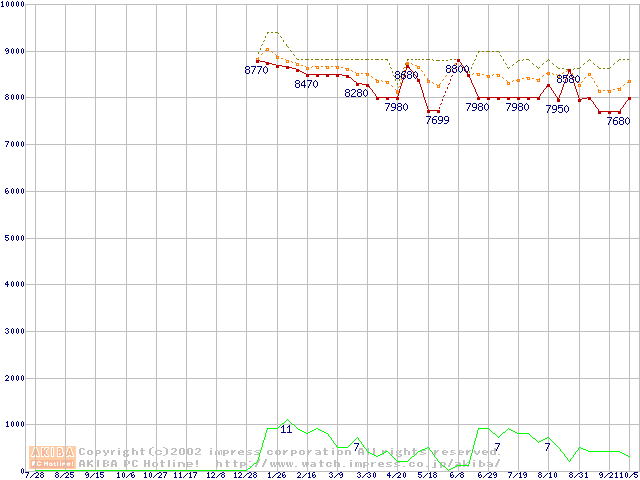
Task: Click the 7950 value label
Action: pos(557,110)
